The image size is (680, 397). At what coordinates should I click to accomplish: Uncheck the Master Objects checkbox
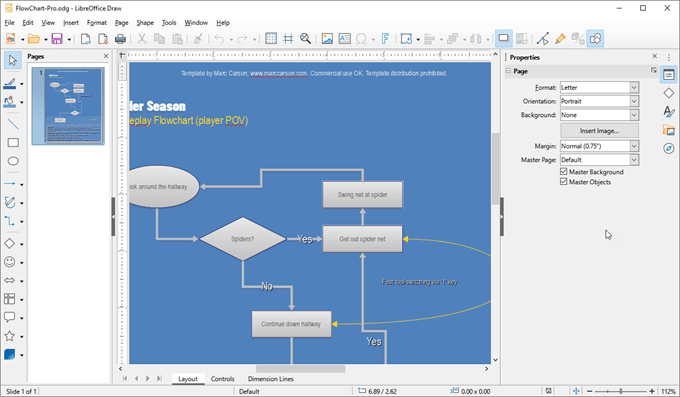pos(563,182)
